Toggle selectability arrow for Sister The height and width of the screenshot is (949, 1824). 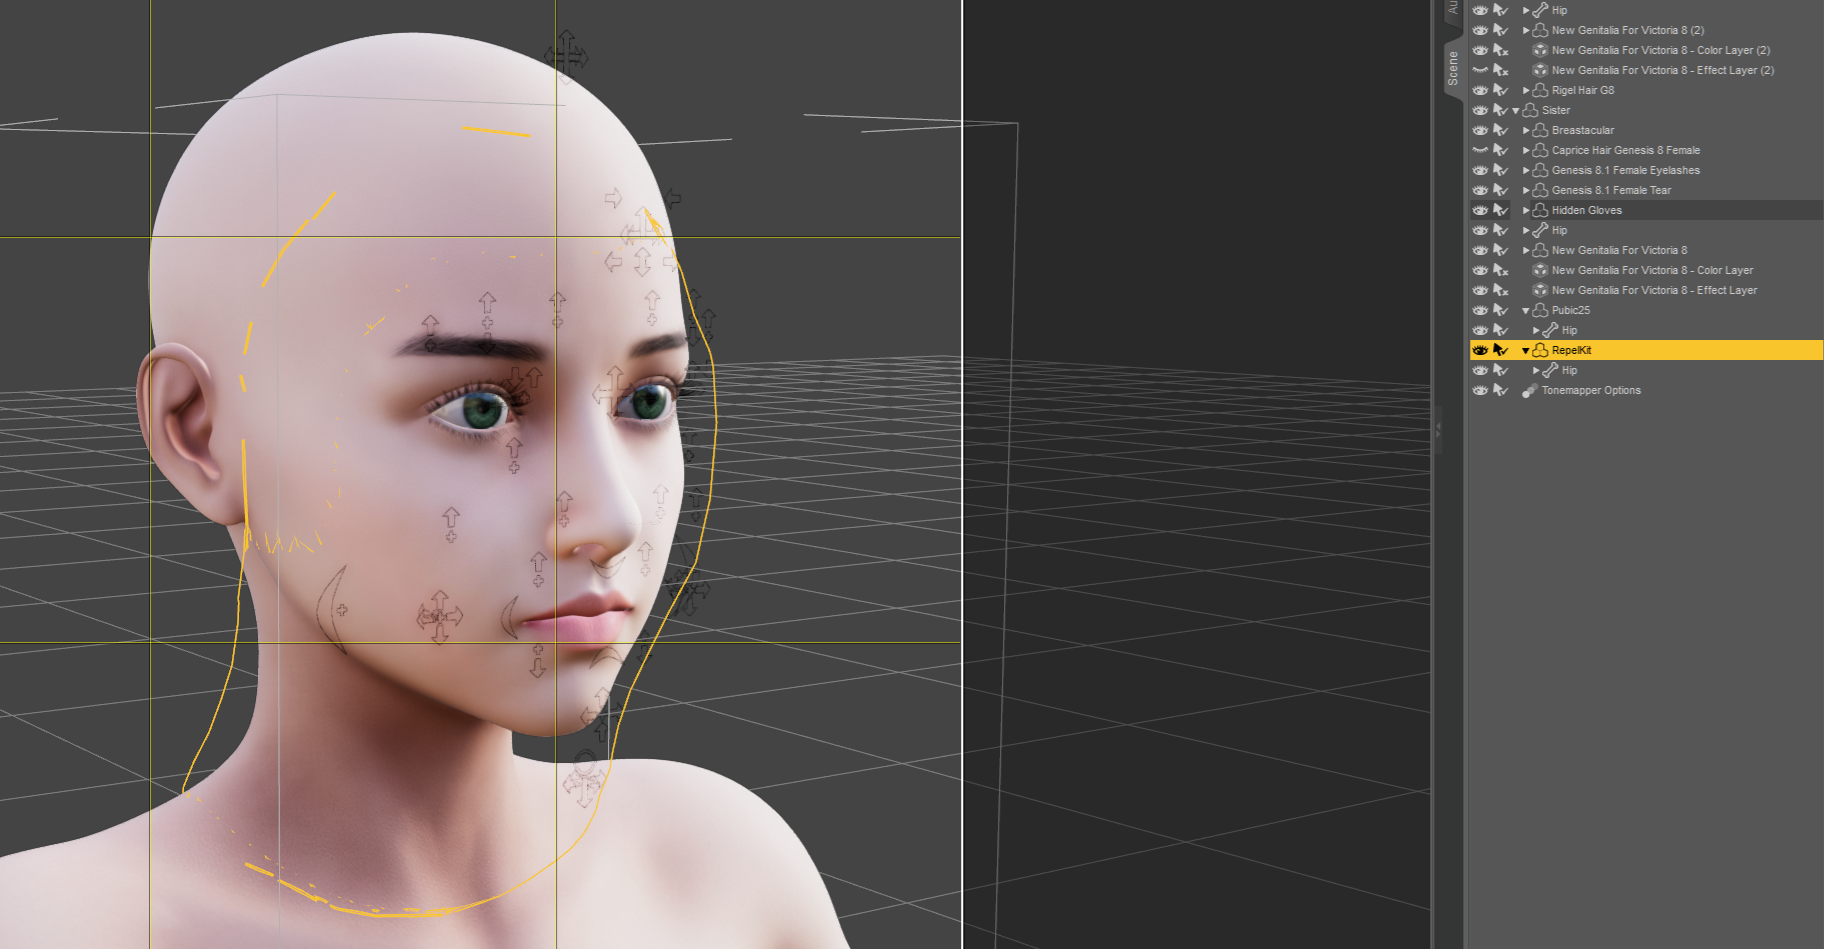1500,110
